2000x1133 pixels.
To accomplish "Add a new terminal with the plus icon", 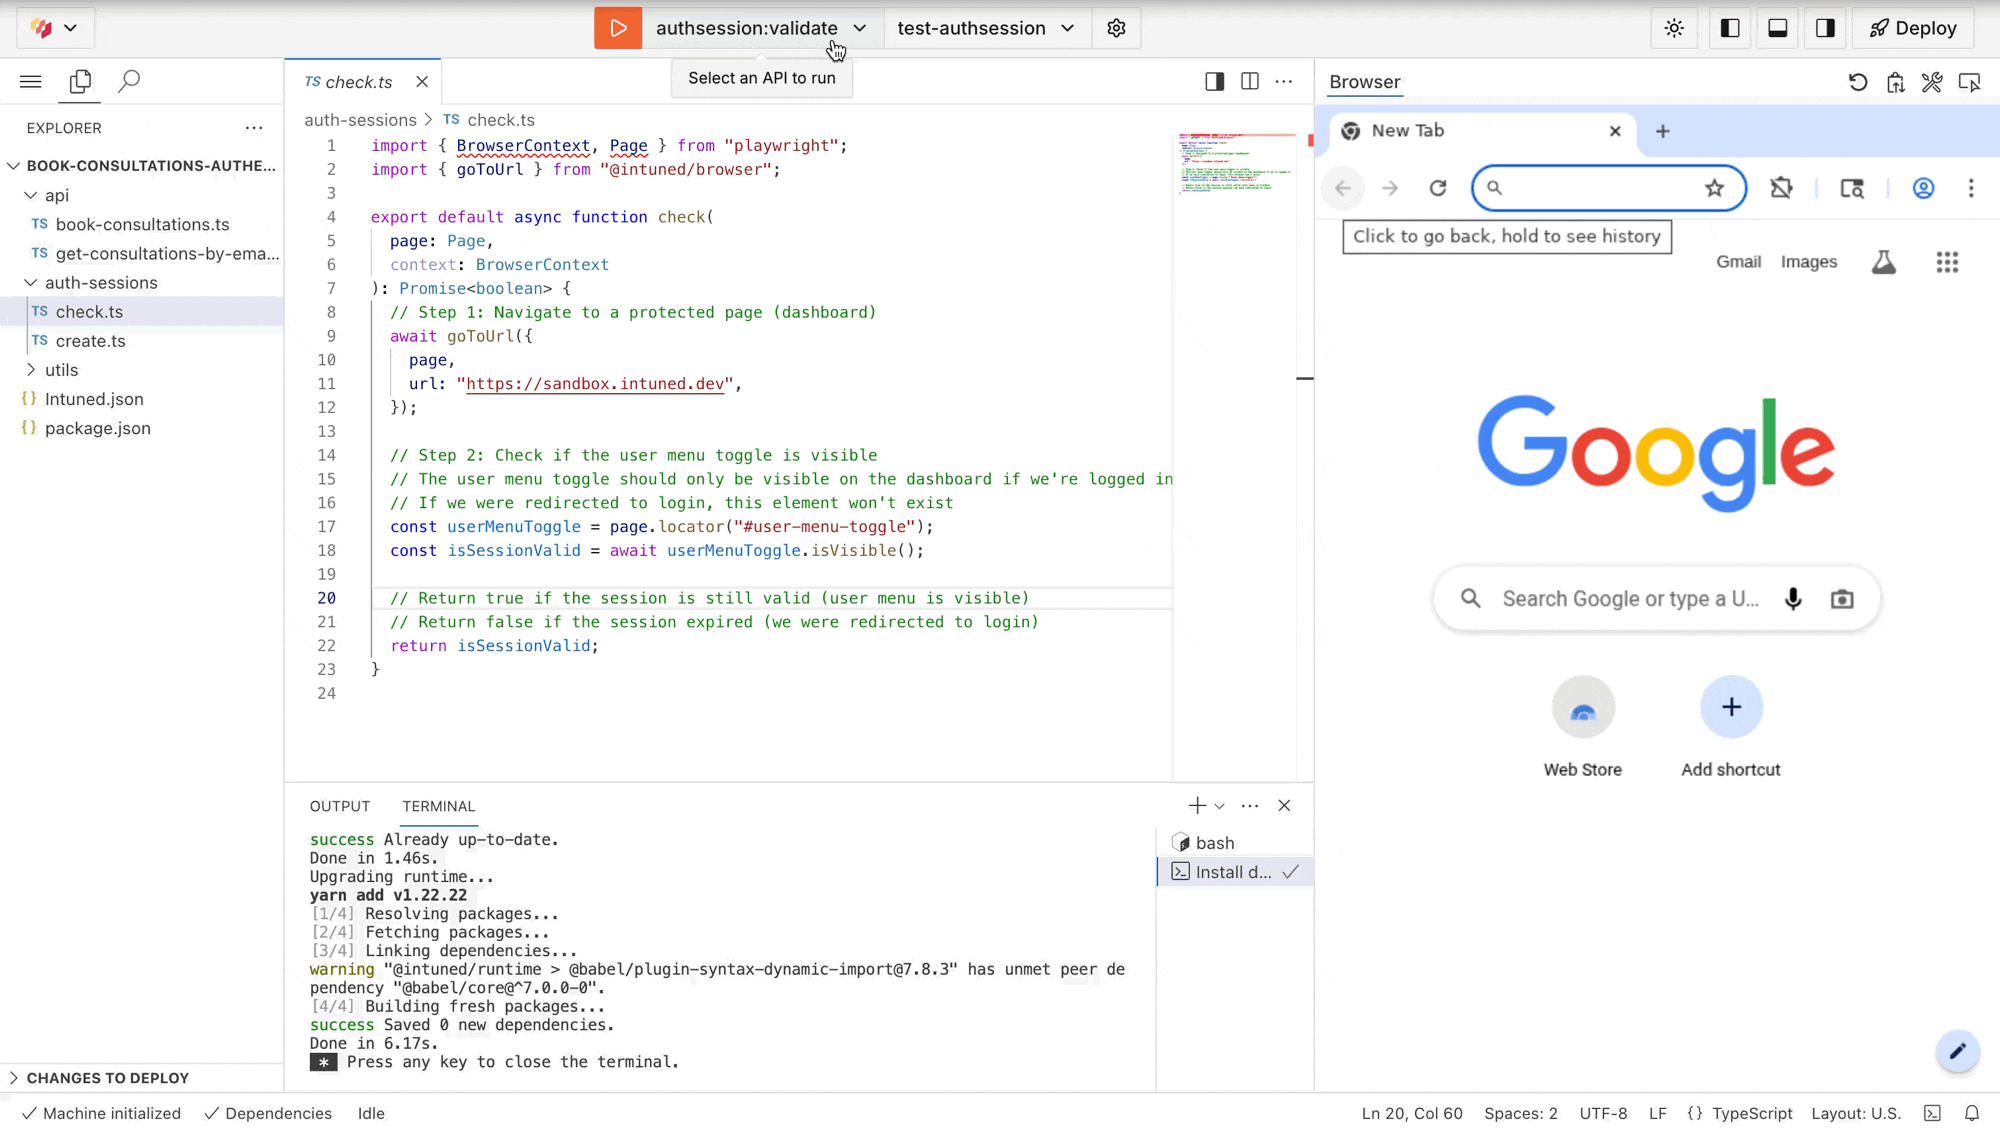I will tap(1196, 805).
